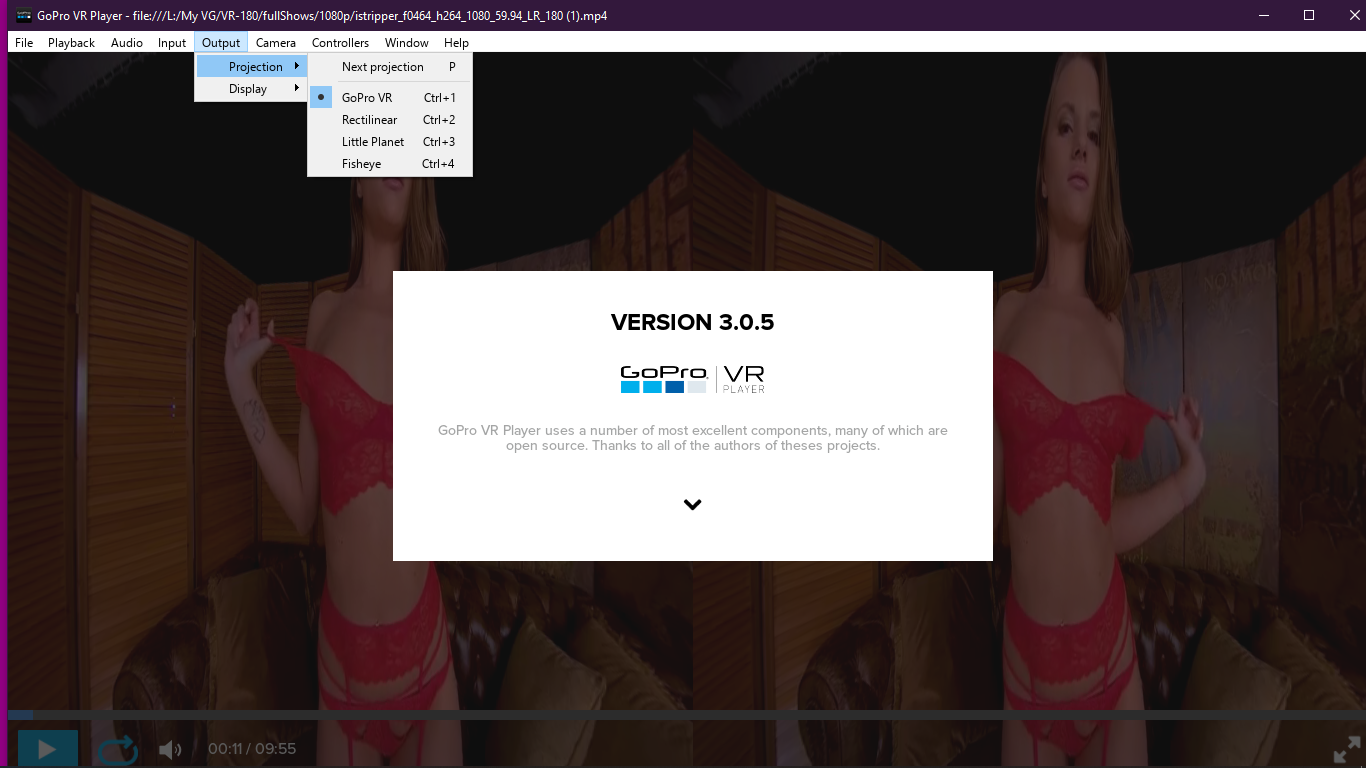Click the VERSION 3.0.5 heading

coord(692,322)
